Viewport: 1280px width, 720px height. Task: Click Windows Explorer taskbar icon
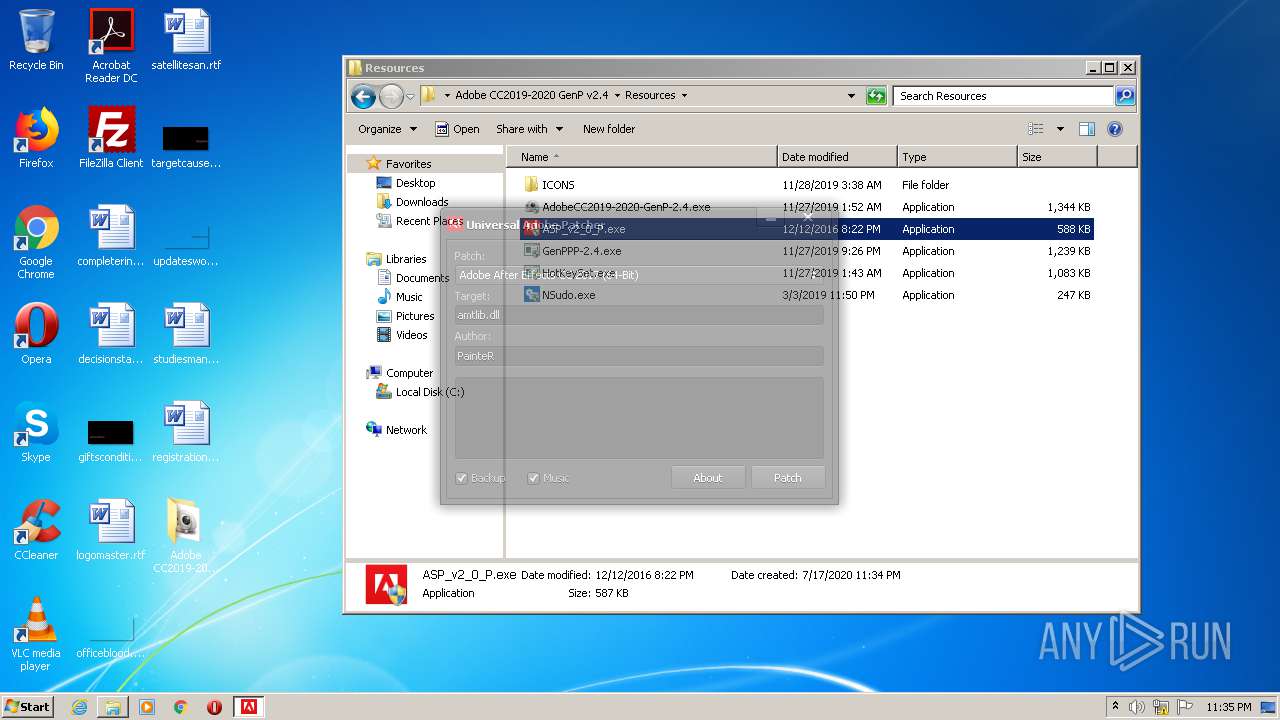click(x=113, y=707)
